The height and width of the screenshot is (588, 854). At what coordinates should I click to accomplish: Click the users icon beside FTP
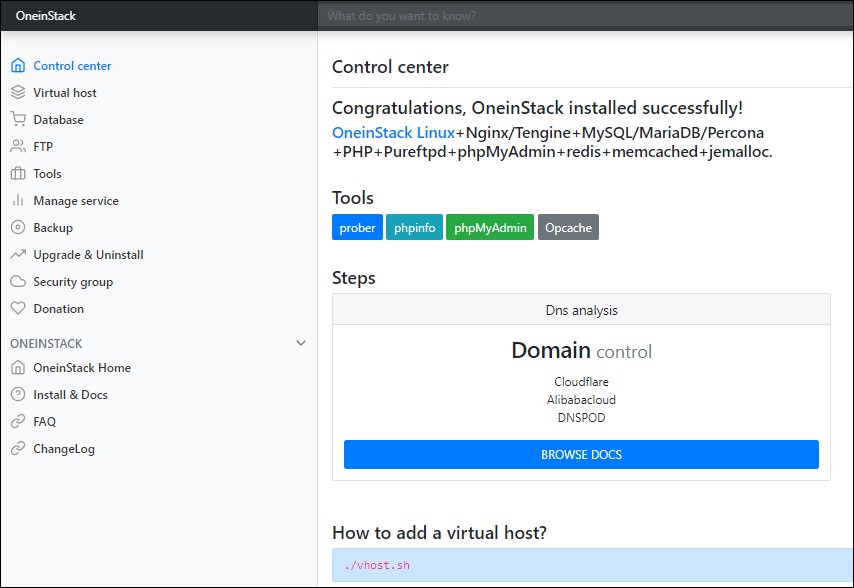coord(18,147)
